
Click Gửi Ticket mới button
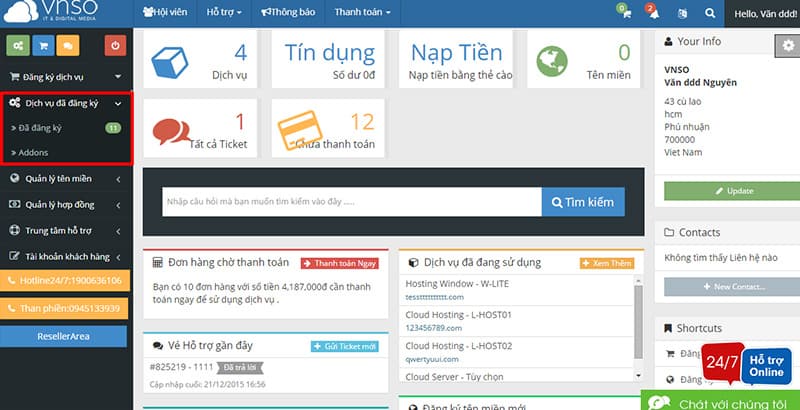pyautogui.click(x=345, y=347)
